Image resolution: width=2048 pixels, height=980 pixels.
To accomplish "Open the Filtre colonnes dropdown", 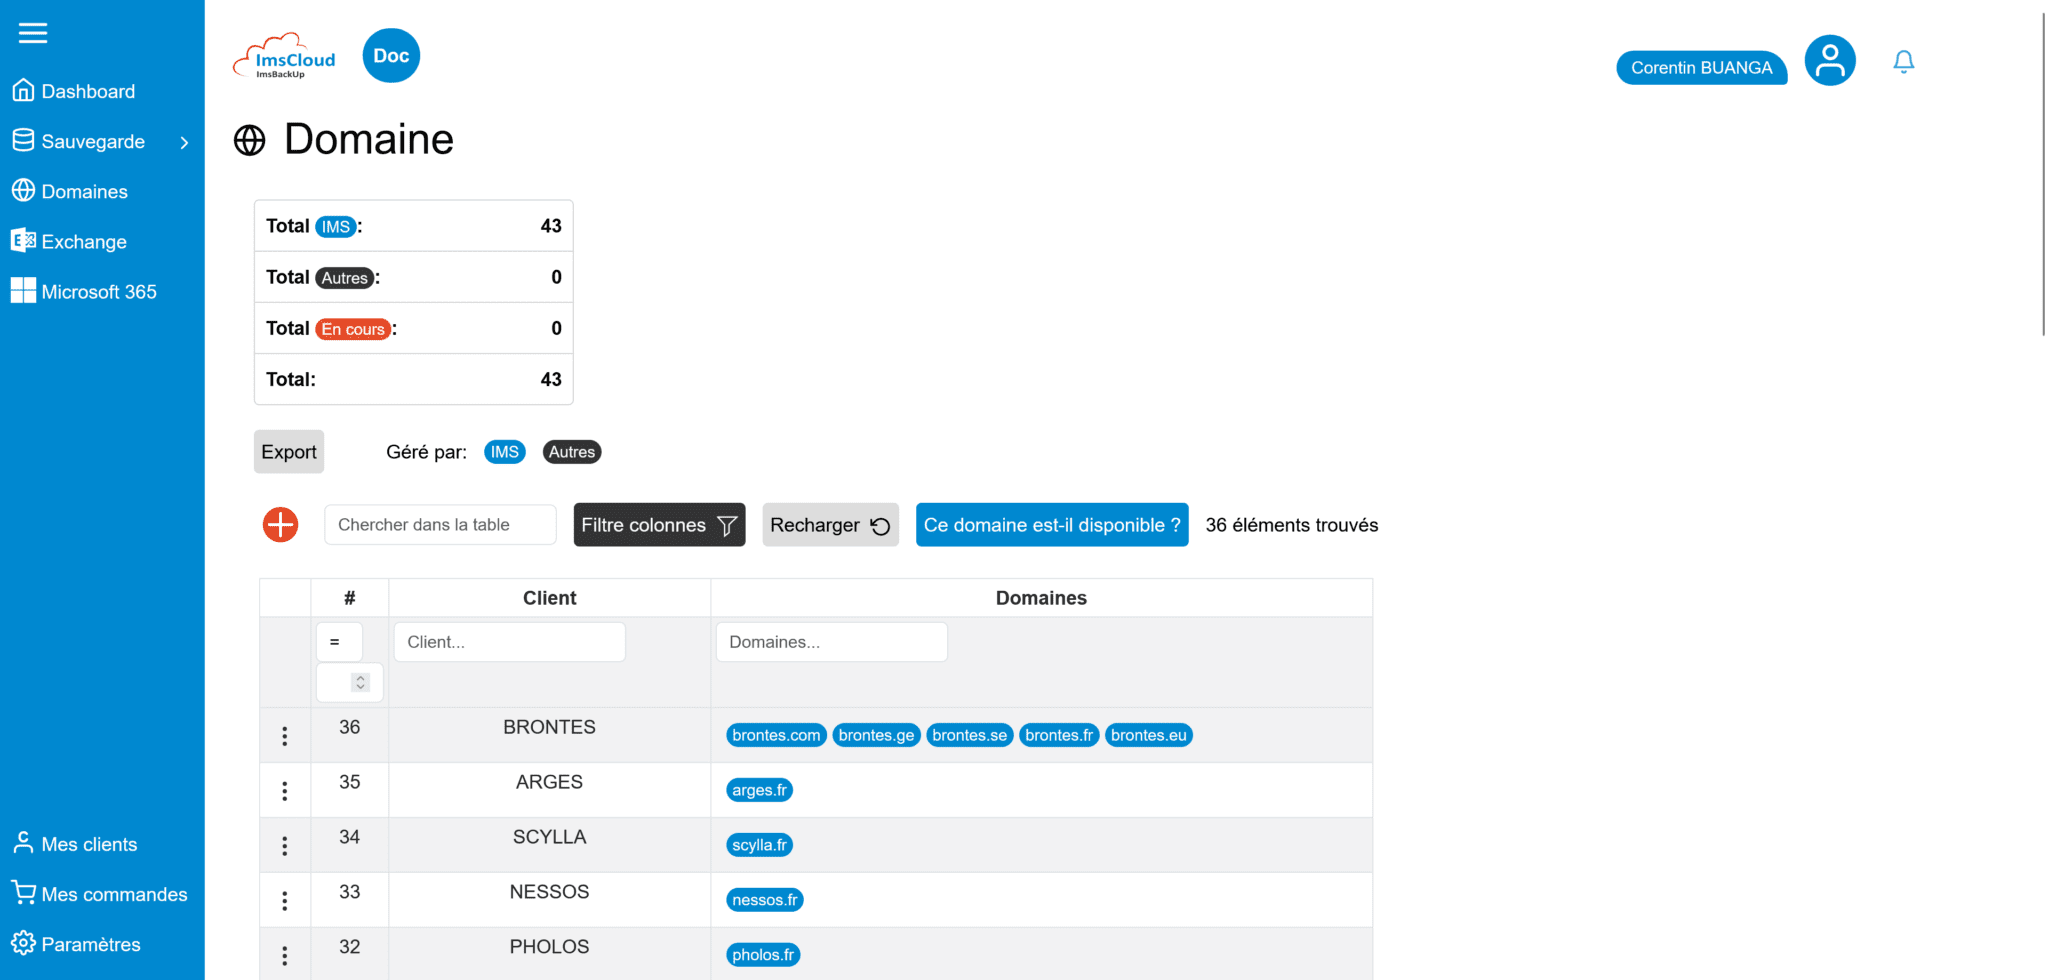I will pos(659,525).
